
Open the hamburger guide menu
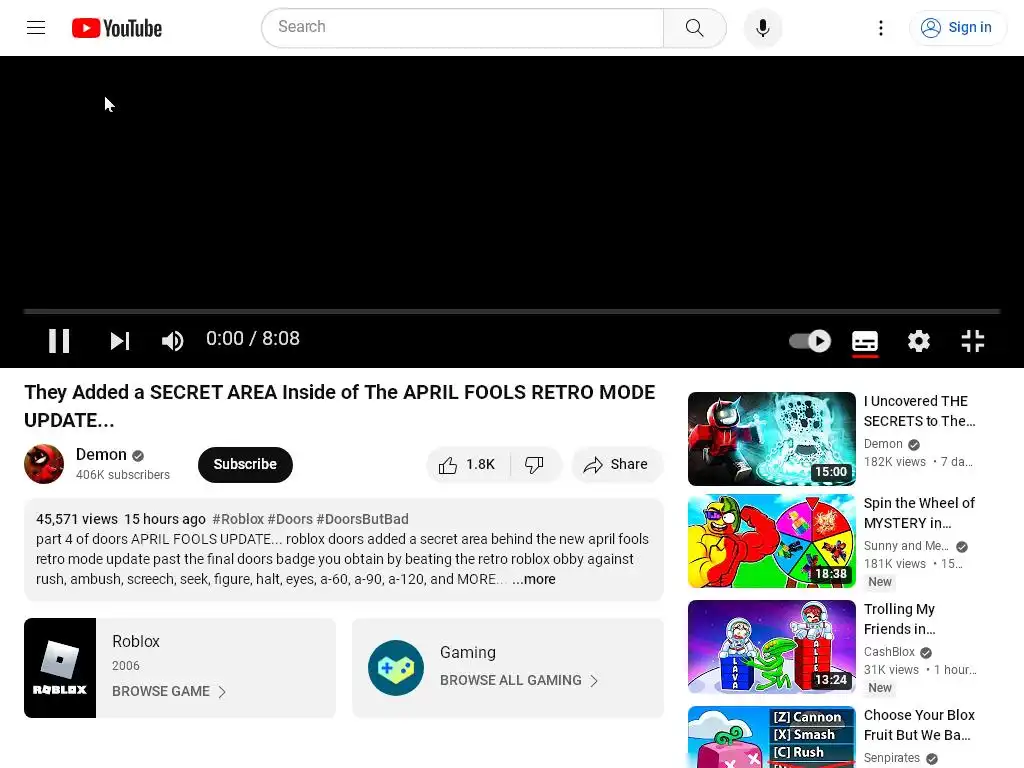36,27
